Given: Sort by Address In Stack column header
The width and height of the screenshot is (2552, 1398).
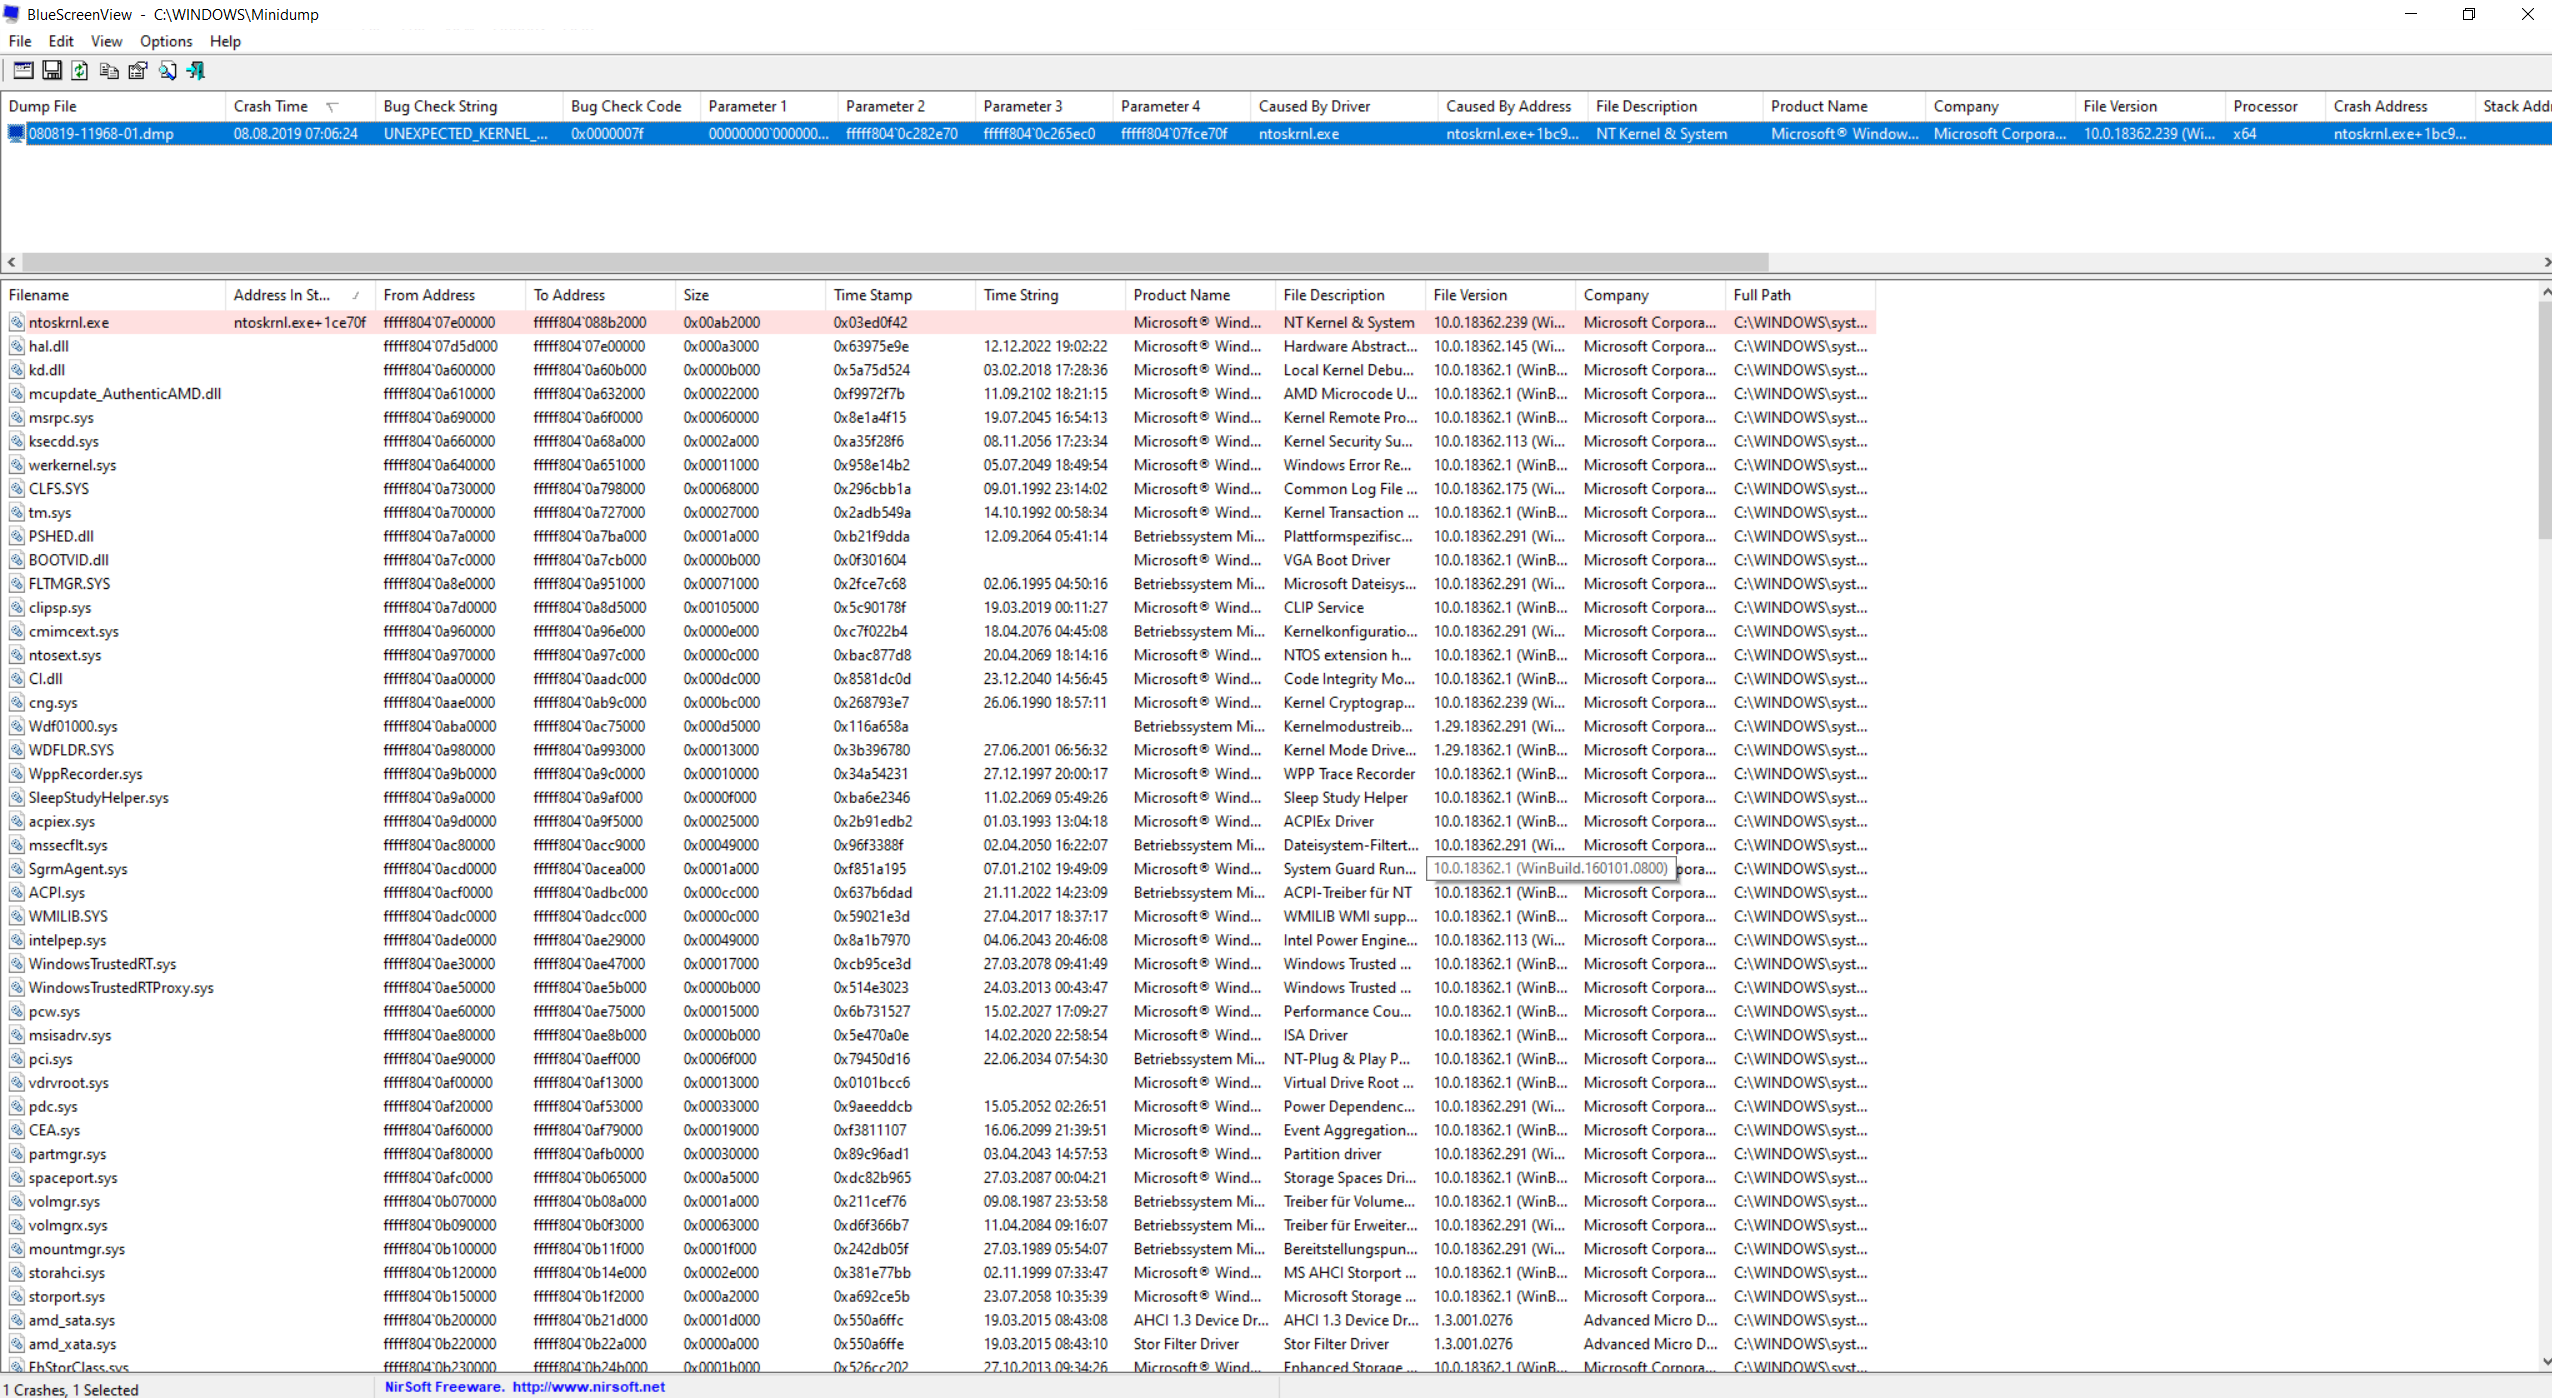Looking at the screenshot, I should click(x=282, y=295).
